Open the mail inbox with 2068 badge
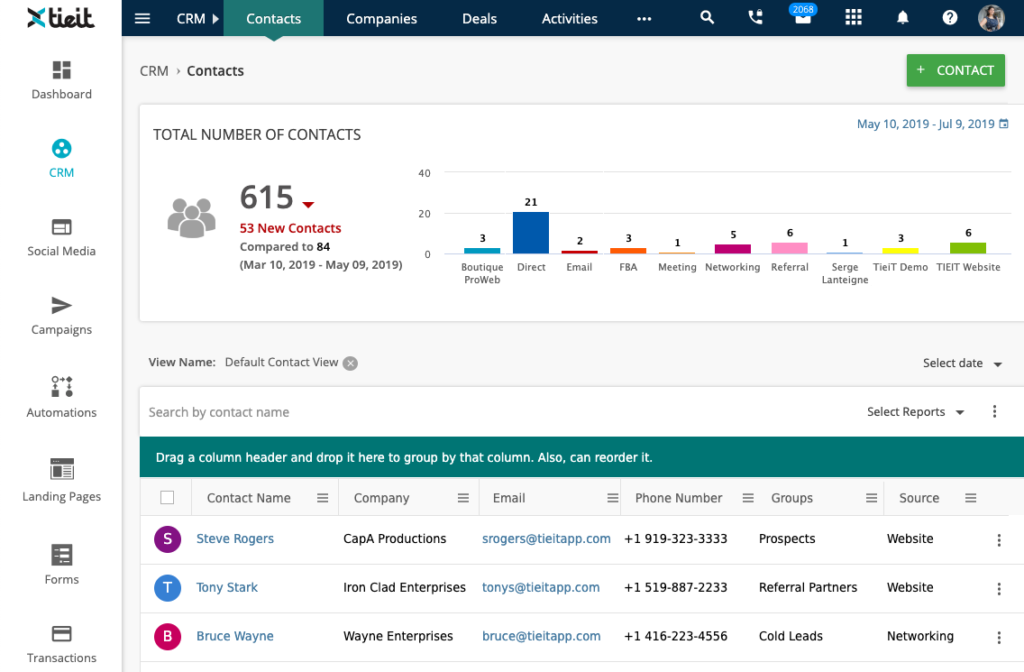This screenshot has height=672, width=1024. 802,19
